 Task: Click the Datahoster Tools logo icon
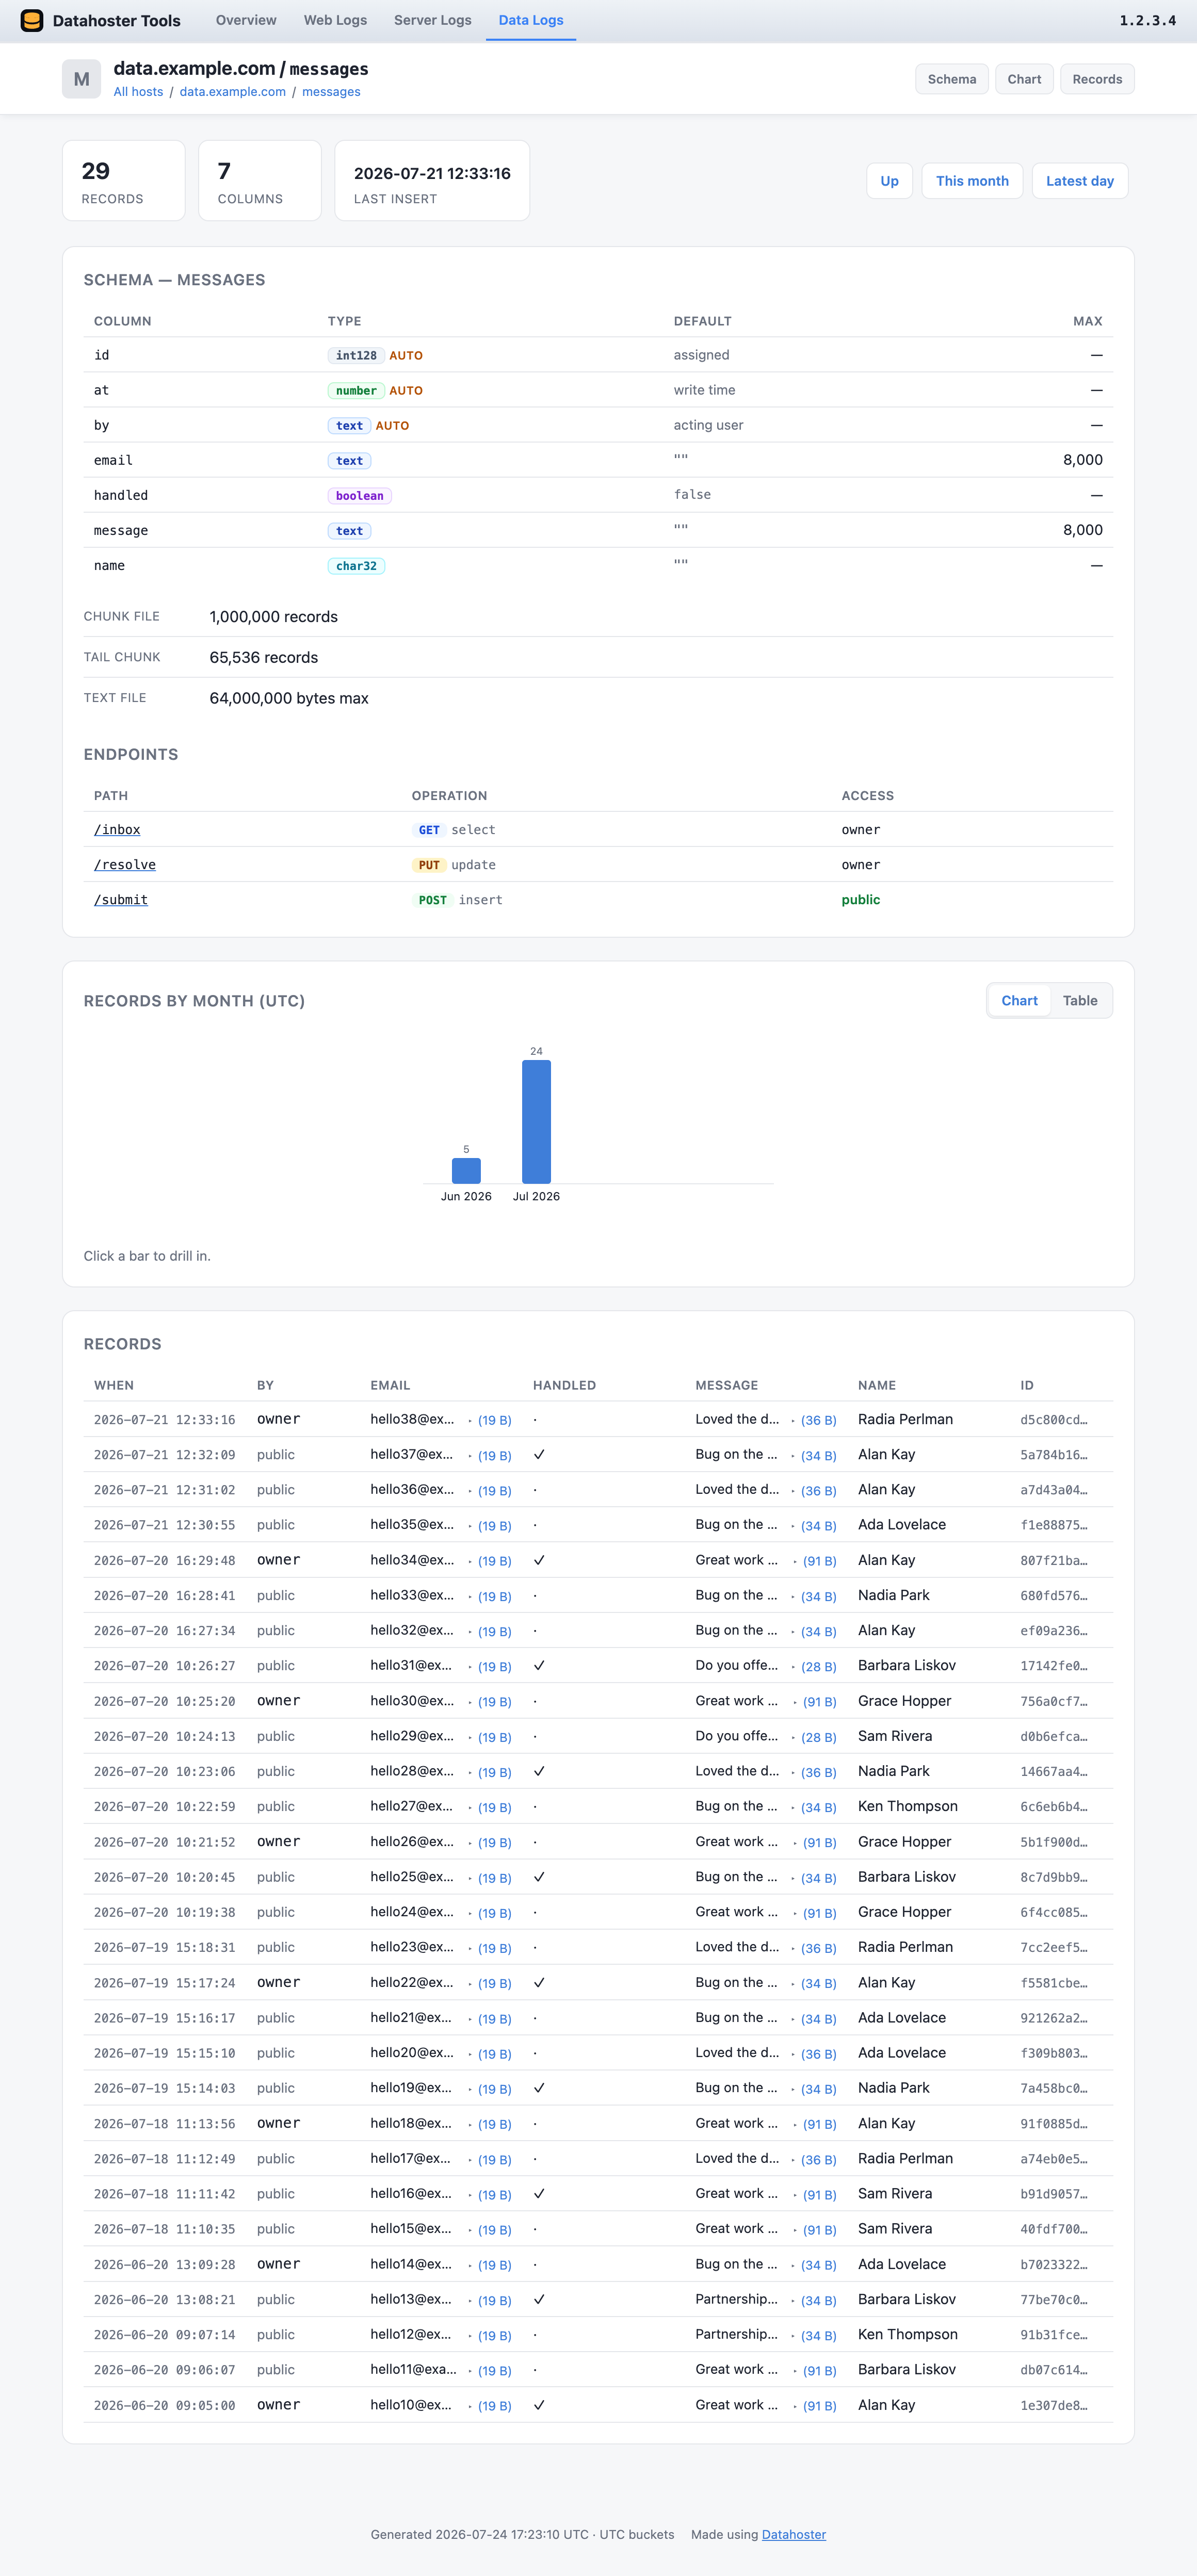pos(32,20)
